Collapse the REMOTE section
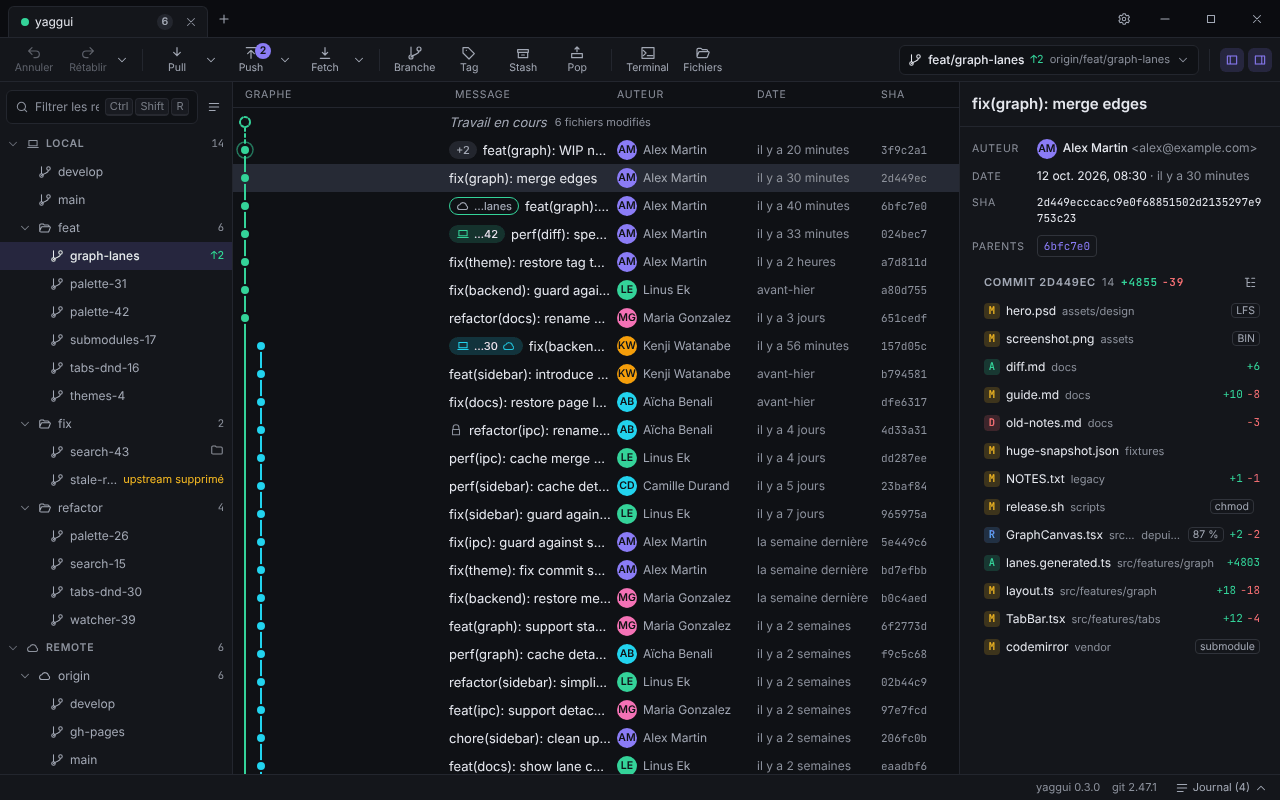Image resolution: width=1280 pixels, height=800 pixels. click(14, 647)
